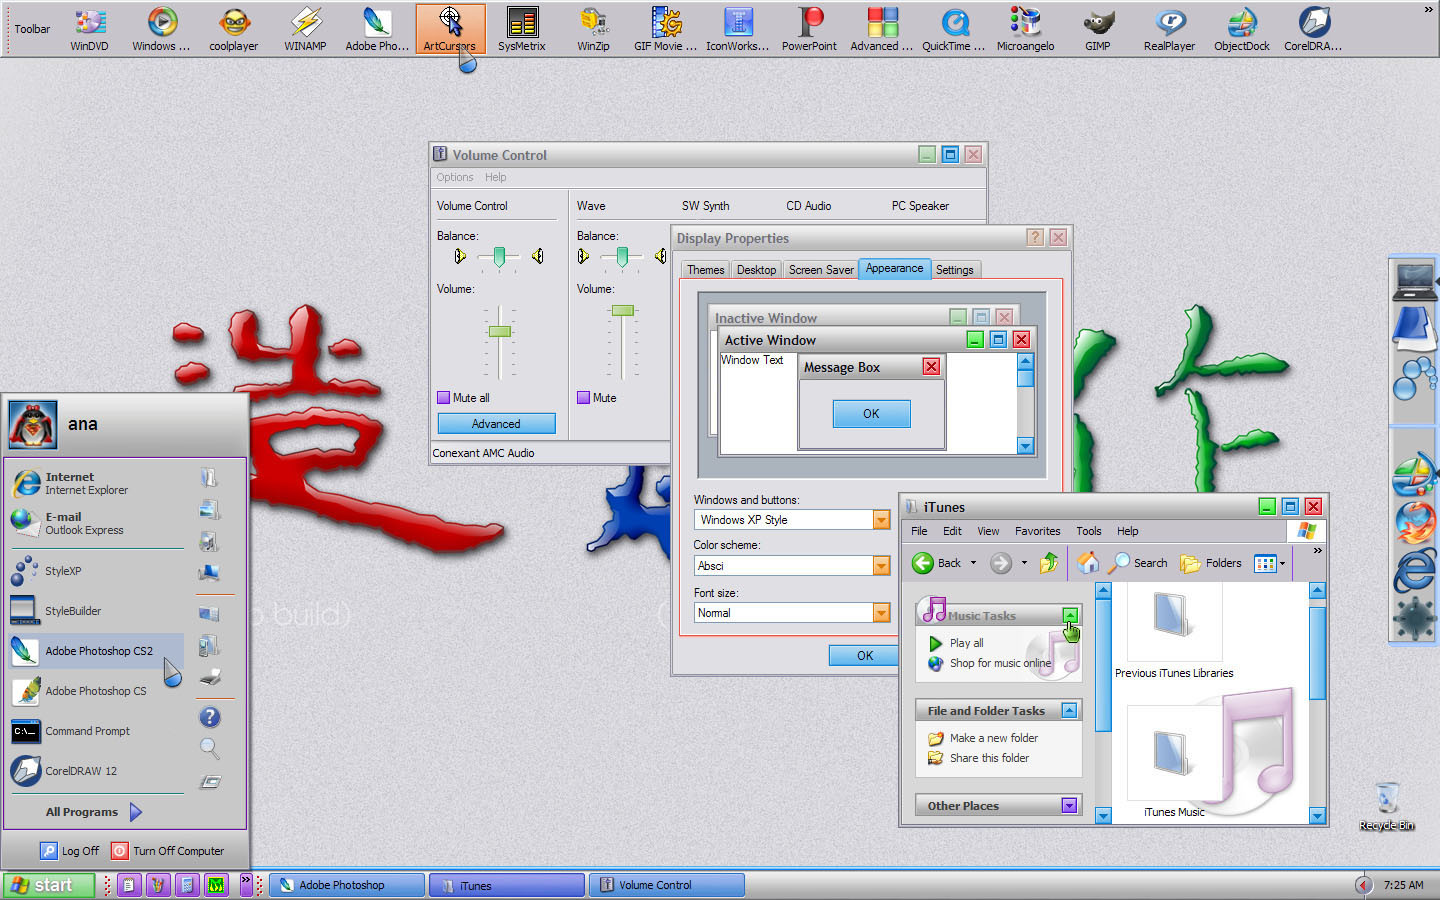This screenshot has height=900, width=1440.
Task: Launch IconWorkshop from the toolbar
Action: (738, 29)
